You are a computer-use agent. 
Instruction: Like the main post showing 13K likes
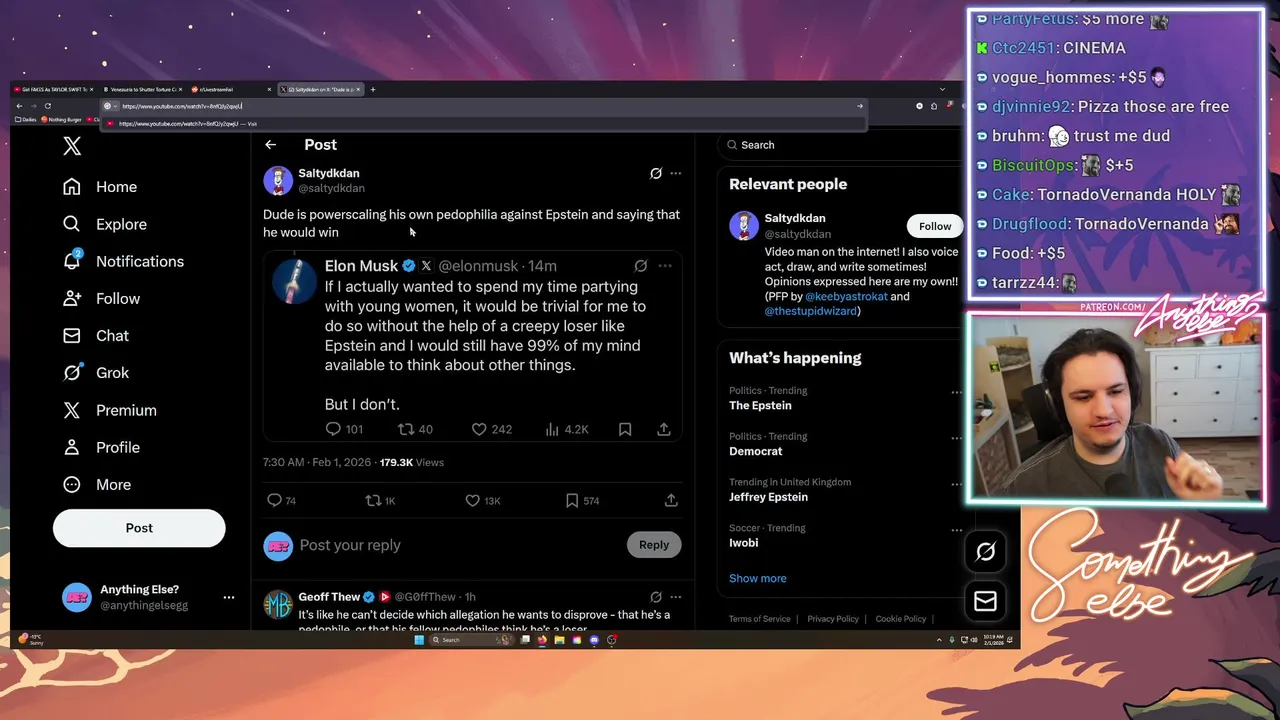[473, 500]
